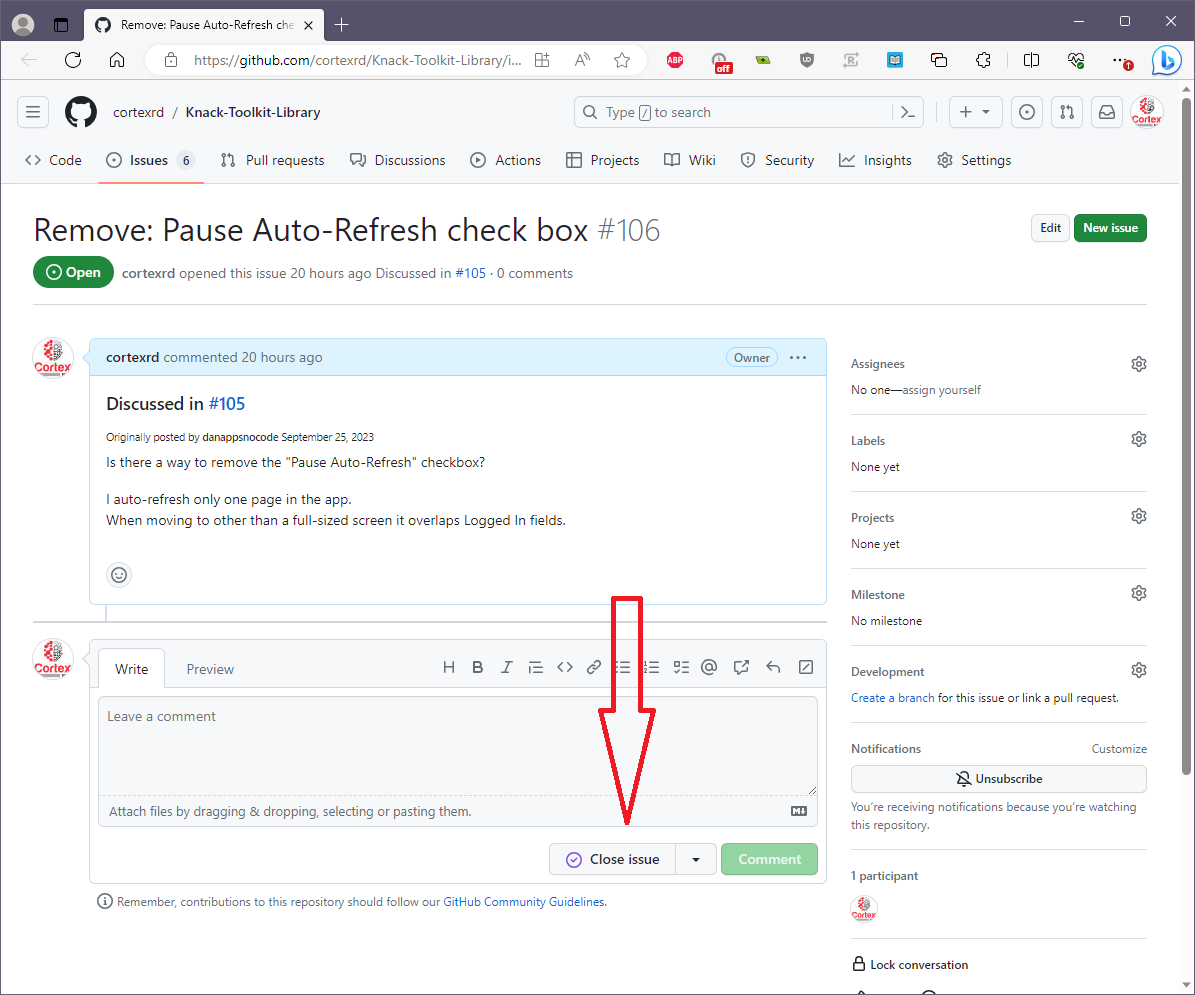Mention a user with the @ icon
1195x995 pixels.
point(709,667)
